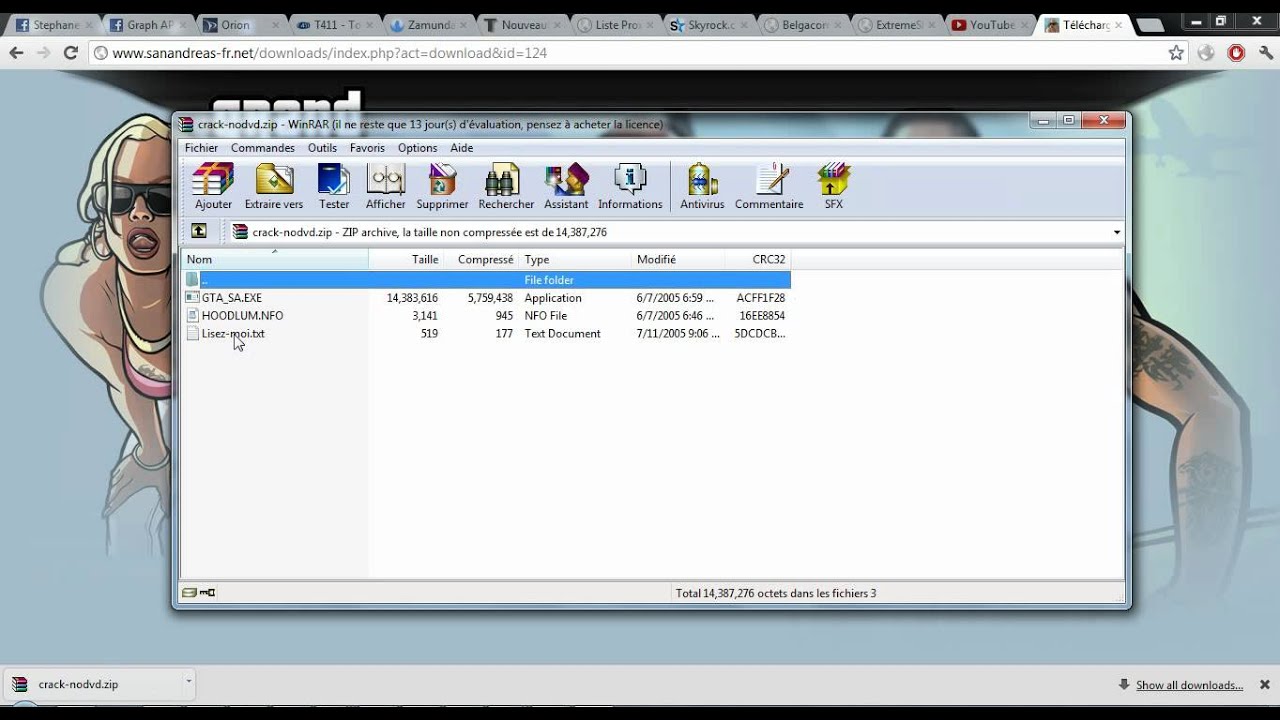
Task: Bookmark this page with the star icon
Action: (x=1176, y=53)
